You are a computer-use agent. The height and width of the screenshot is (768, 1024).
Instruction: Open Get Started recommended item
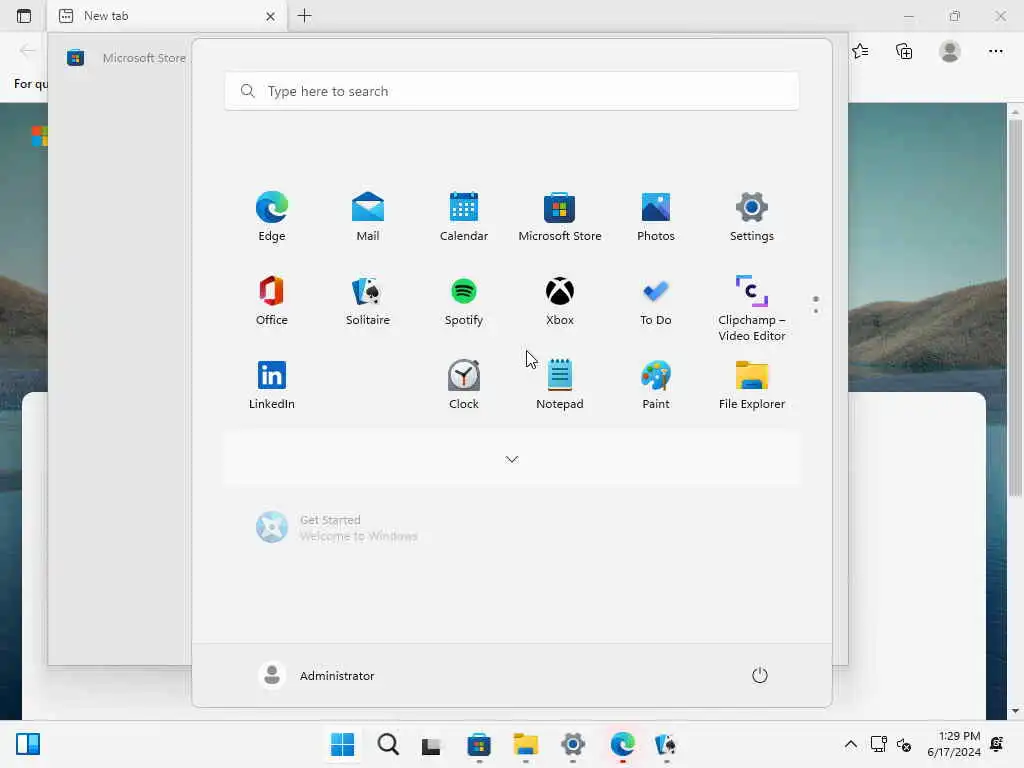(336, 528)
